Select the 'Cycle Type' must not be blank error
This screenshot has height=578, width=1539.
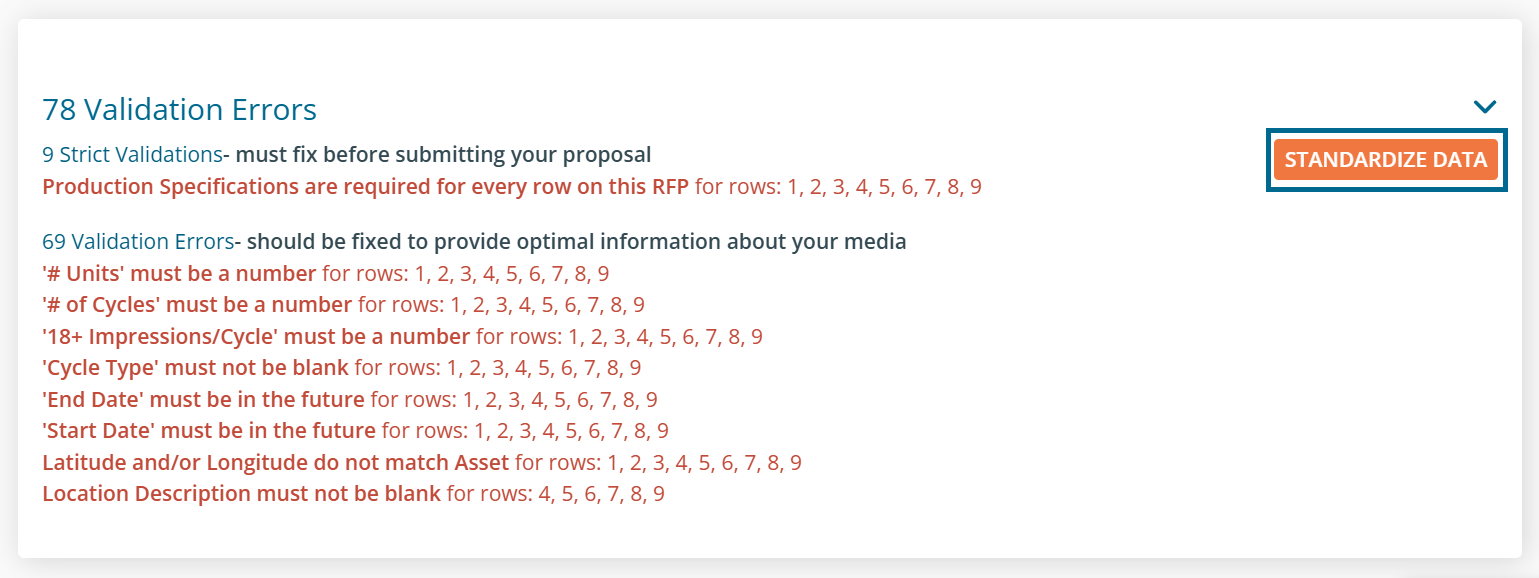click(195, 368)
